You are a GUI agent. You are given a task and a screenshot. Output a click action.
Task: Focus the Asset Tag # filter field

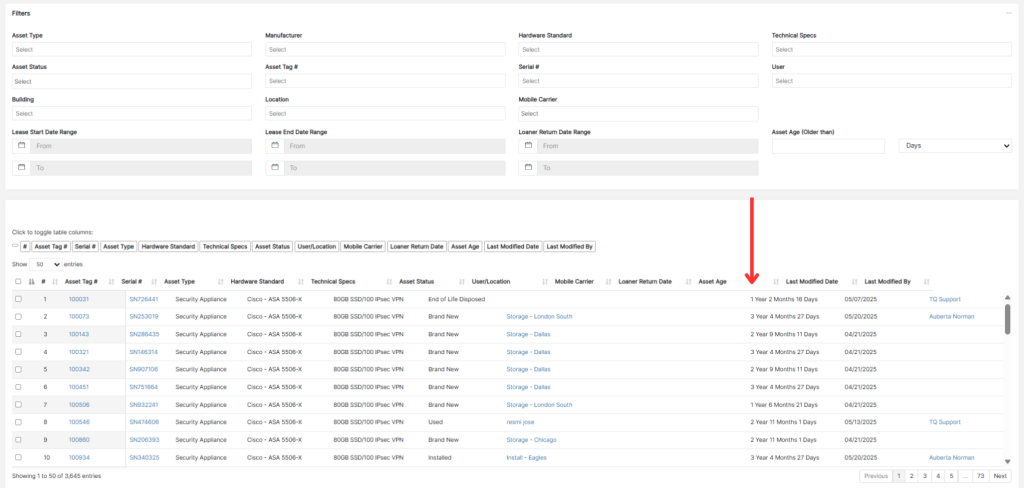[385, 81]
